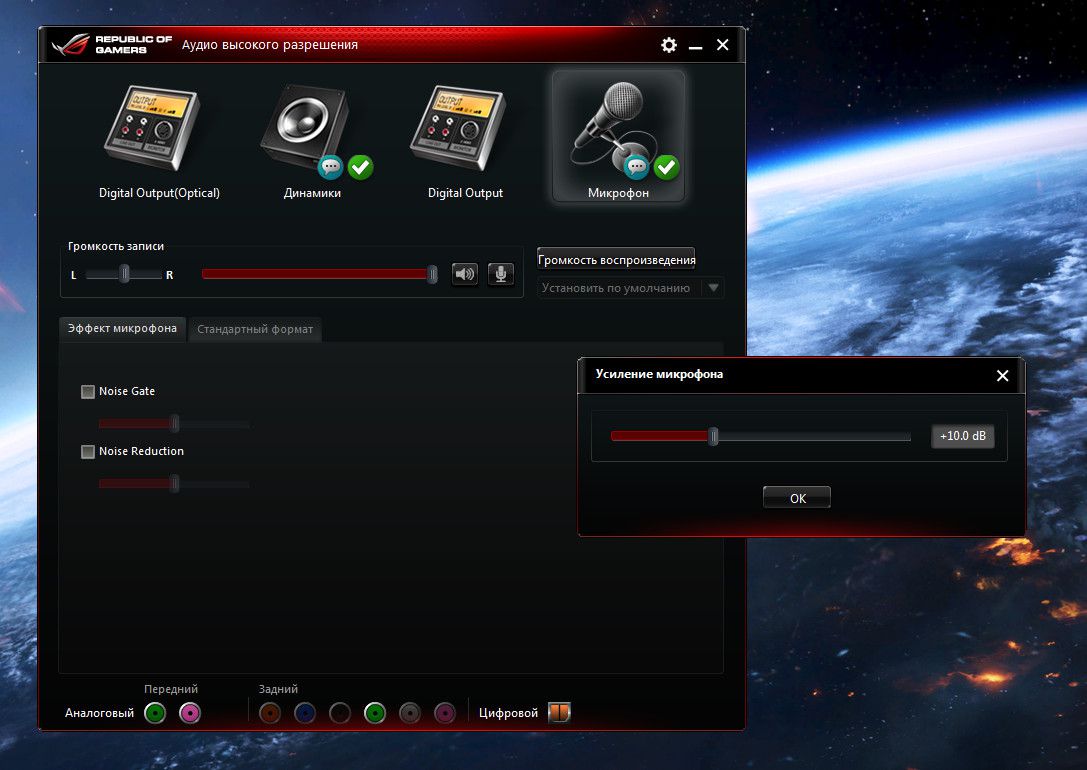Select the Эффект микрофона tab
This screenshot has width=1087, height=770.
[x=122, y=328]
